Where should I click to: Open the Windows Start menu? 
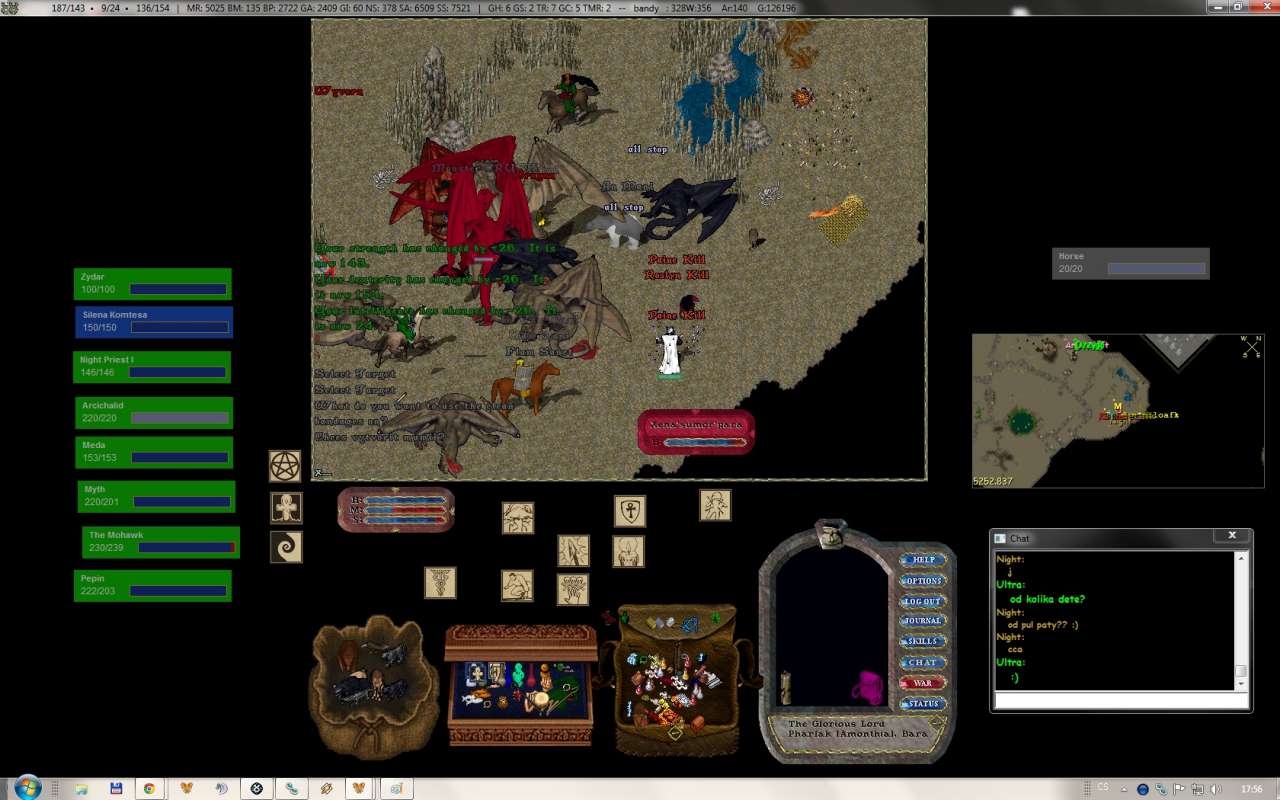click(27, 787)
